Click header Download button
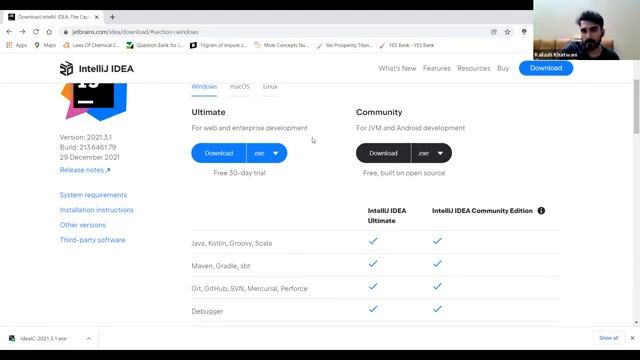Screen dimensions: 640x360 [546, 68]
